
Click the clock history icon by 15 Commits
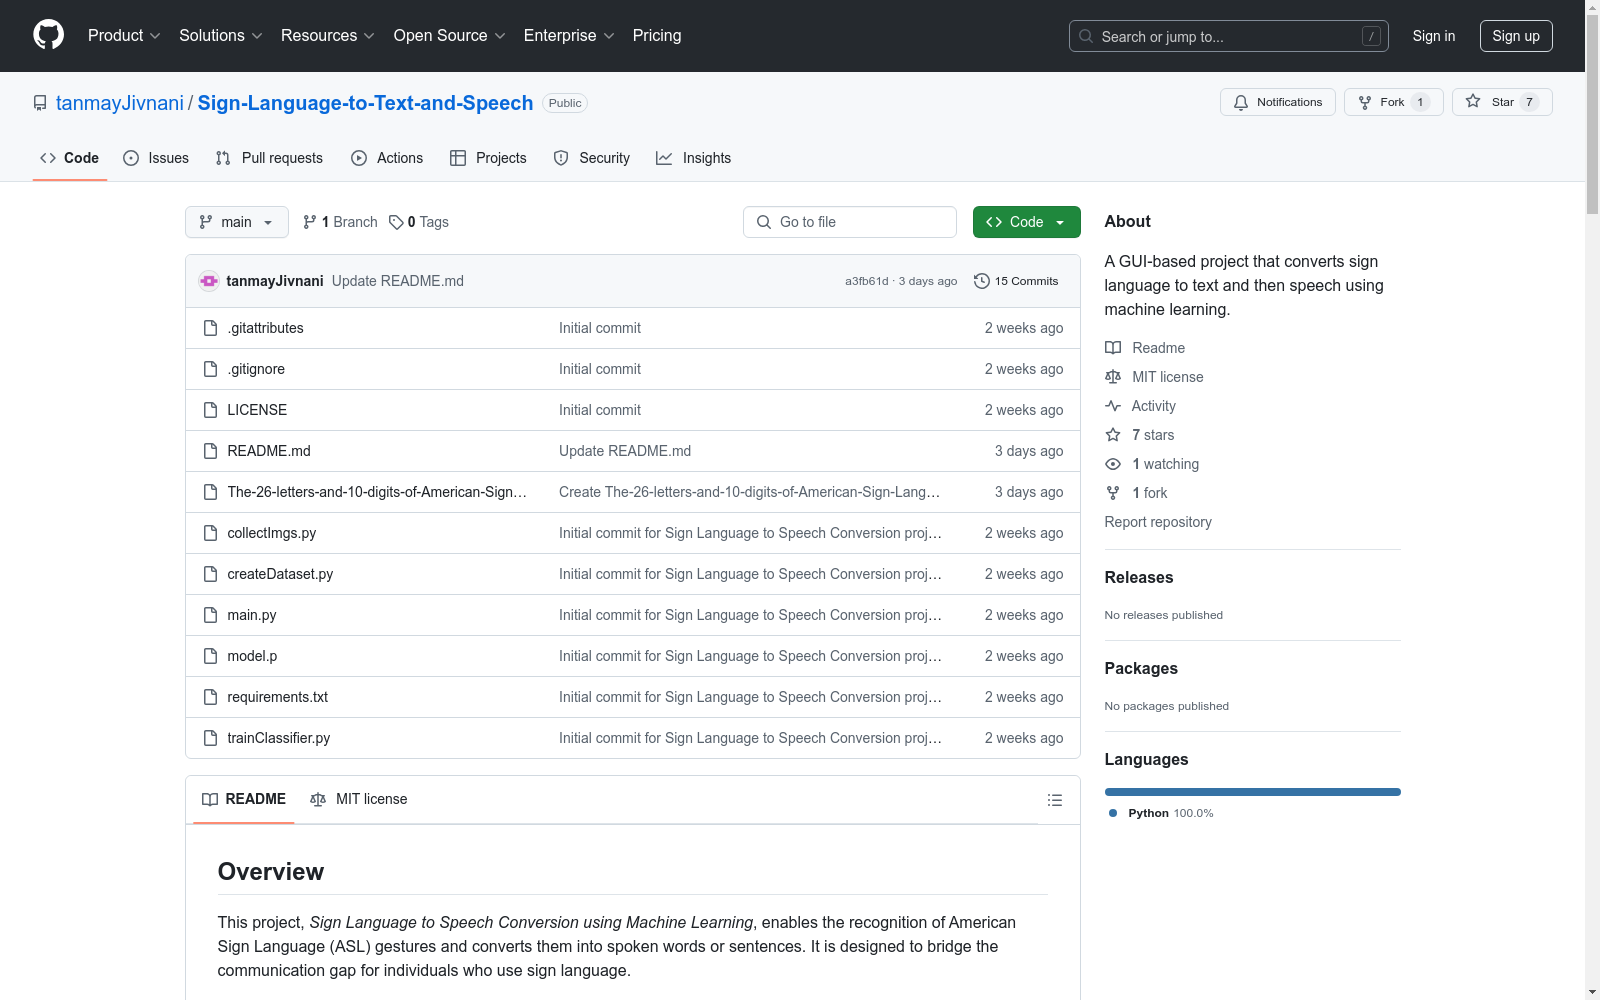pos(982,281)
